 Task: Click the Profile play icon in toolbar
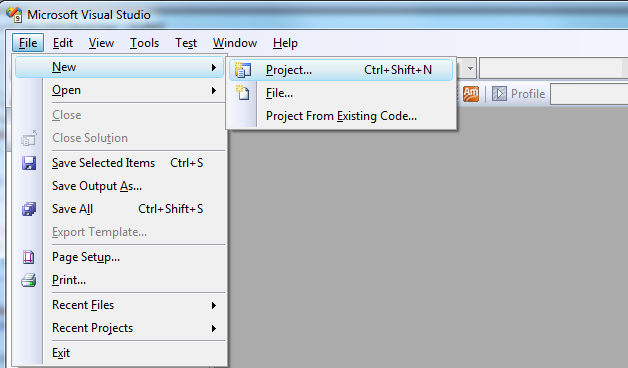(x=499, y=94)
